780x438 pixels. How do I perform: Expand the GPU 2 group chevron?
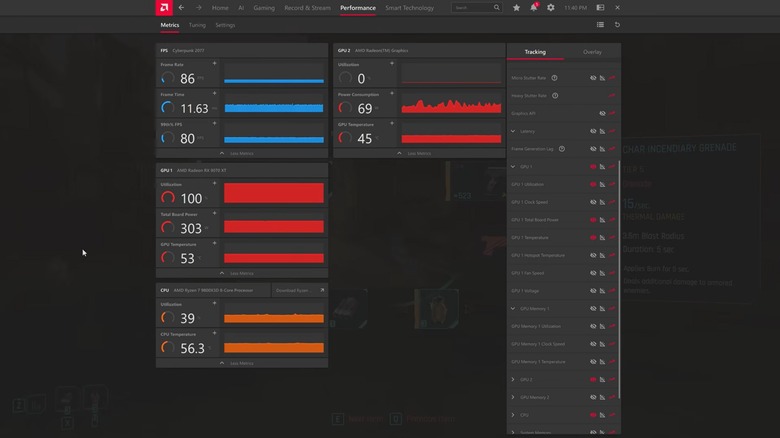coord(513,379)
